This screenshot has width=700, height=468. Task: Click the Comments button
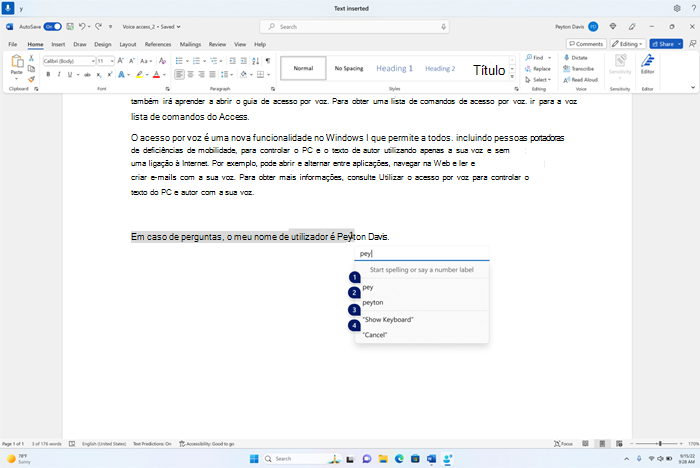(586, 44)
